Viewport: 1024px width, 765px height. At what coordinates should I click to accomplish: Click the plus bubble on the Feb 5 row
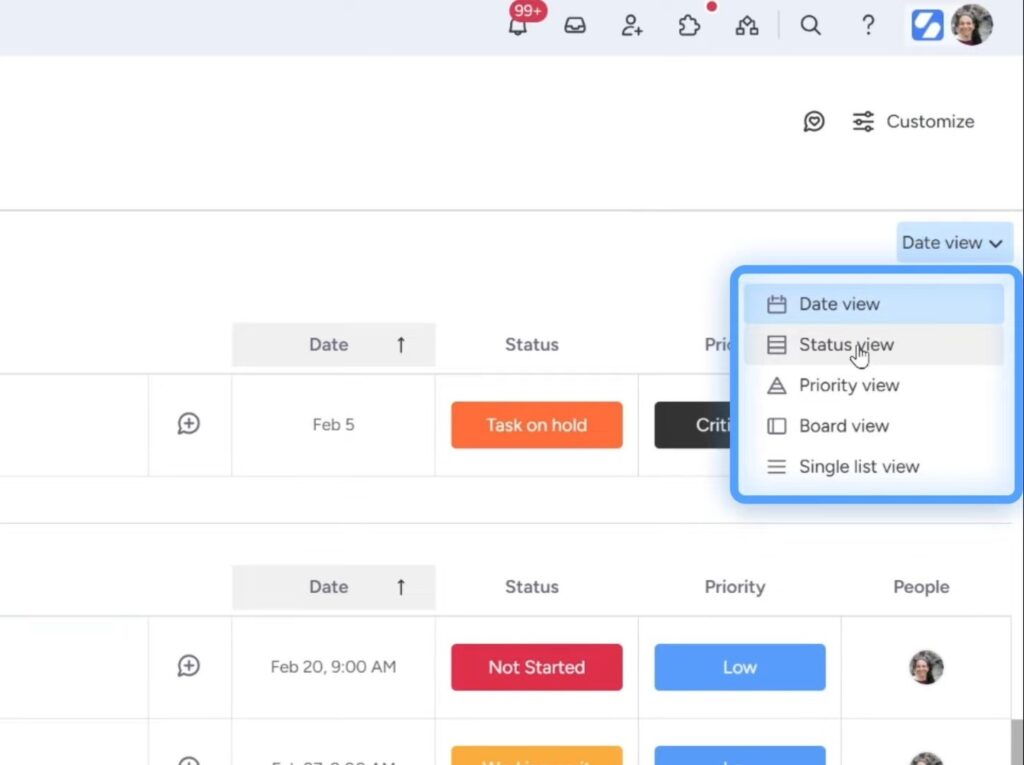coord(189,423)
